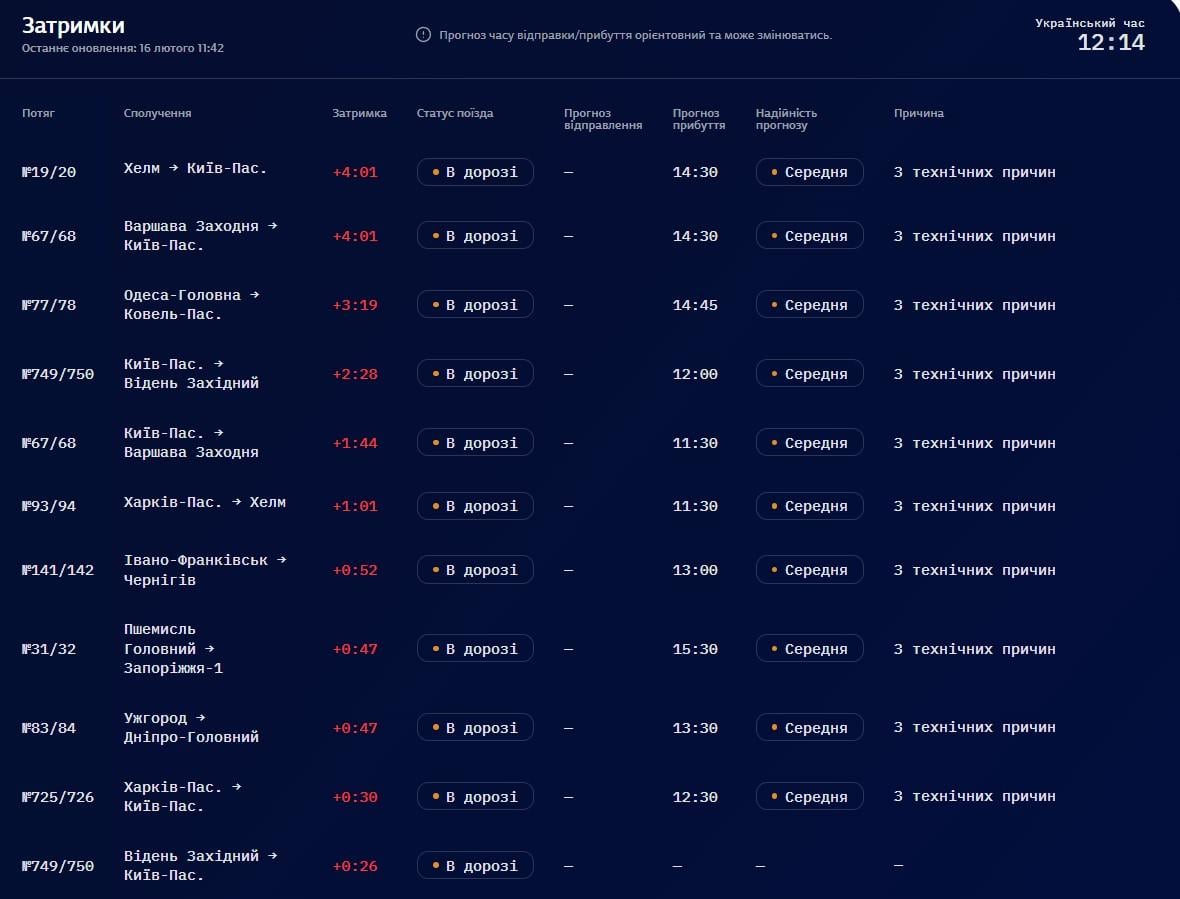Click the Ukrainian time clock showing 12:14
1180x899 pixels.
(1110, 43)
